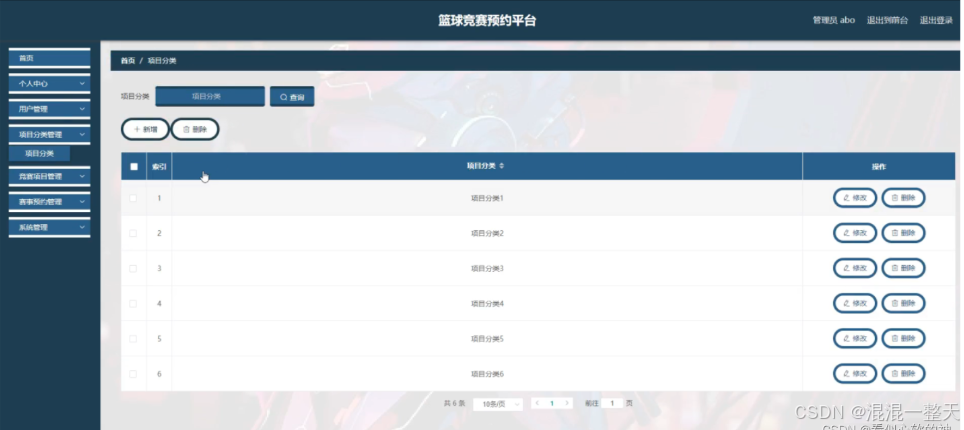
Task: Open the 首页 sidebar menu item
Action: [49, 58]
